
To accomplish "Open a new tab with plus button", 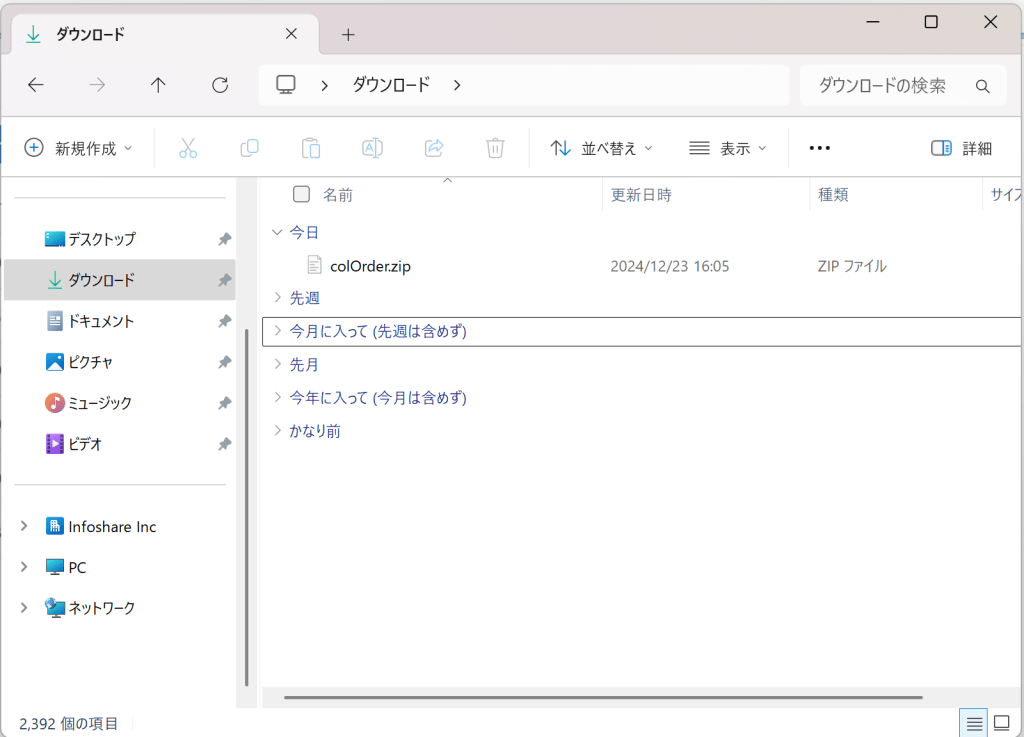I will [348, 34].
